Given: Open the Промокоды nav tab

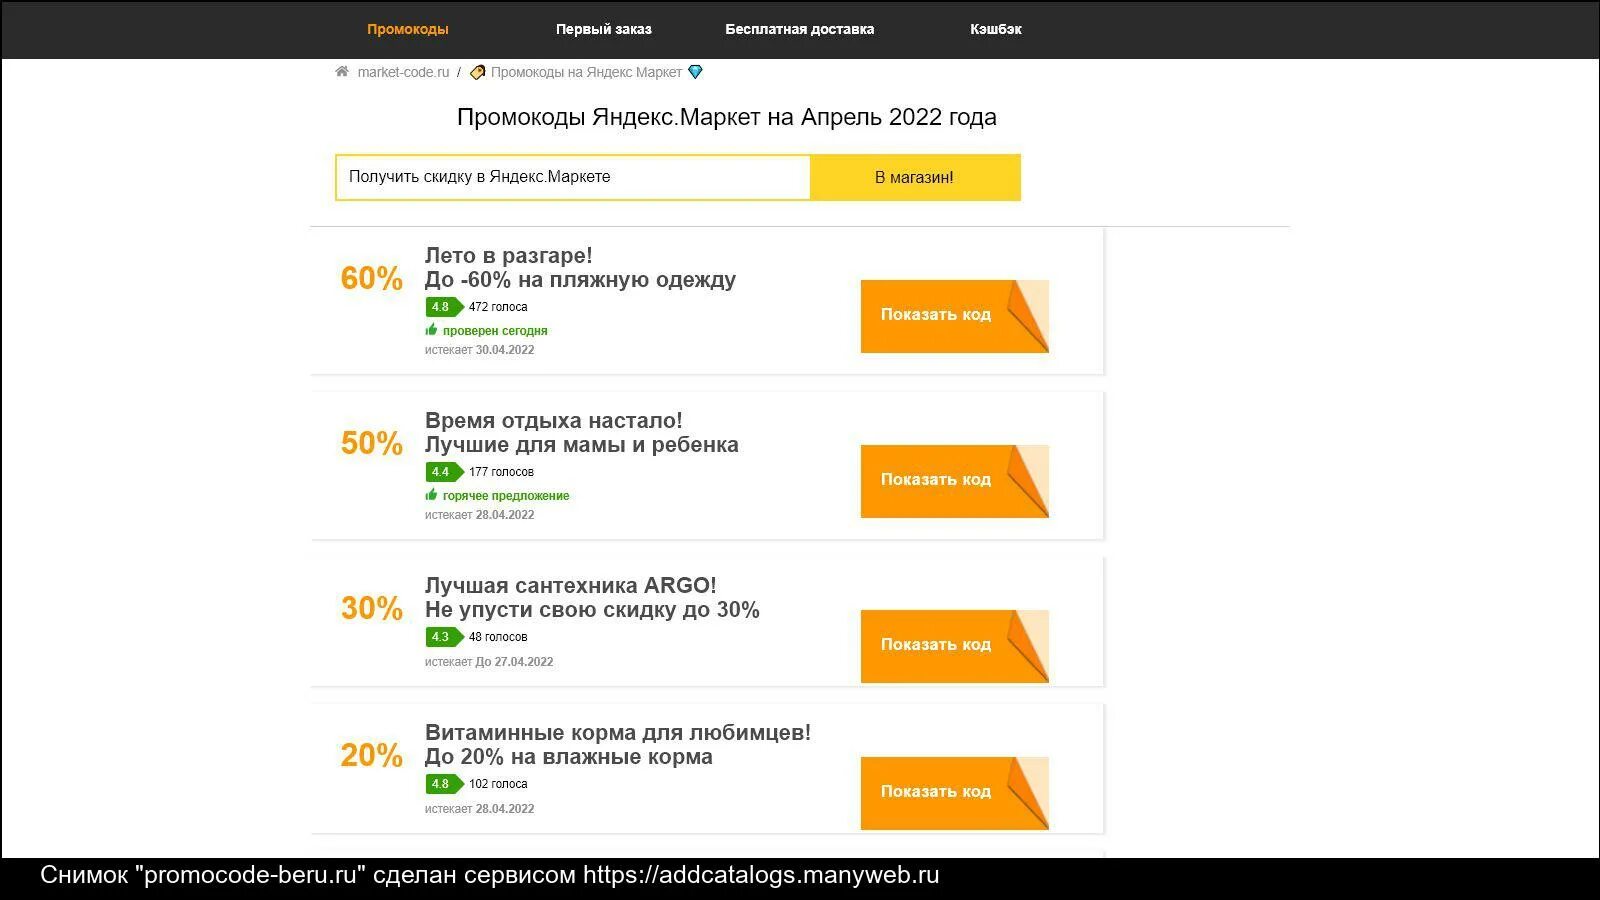Looking at the screenshot, I should click(x=407, y=29).
